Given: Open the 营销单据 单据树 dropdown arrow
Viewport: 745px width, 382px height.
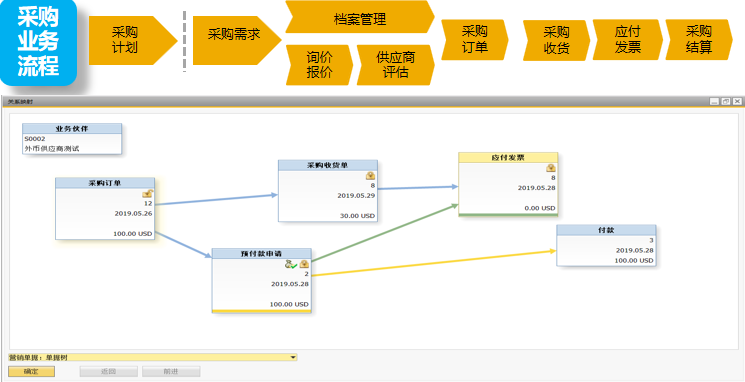Looking at the screenshot, I should (x=293, y=357).
